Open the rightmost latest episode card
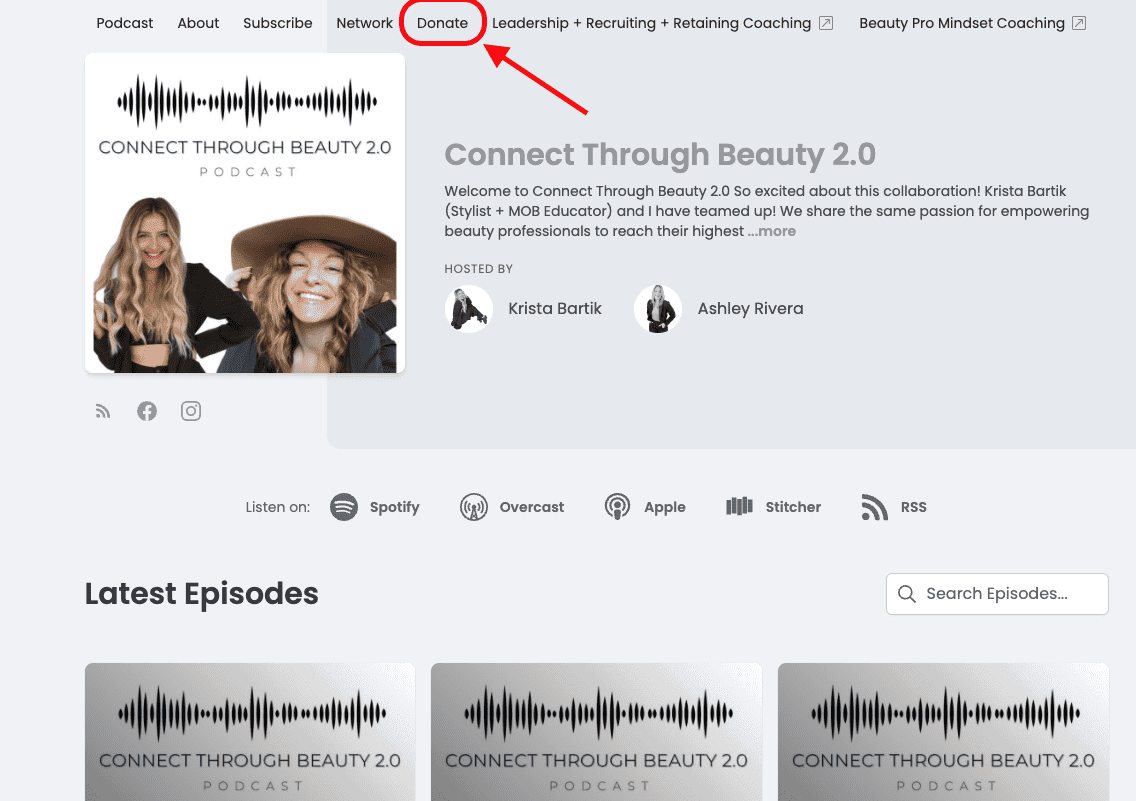Viewport: 1136px width, 801px height. click(943, 731)
